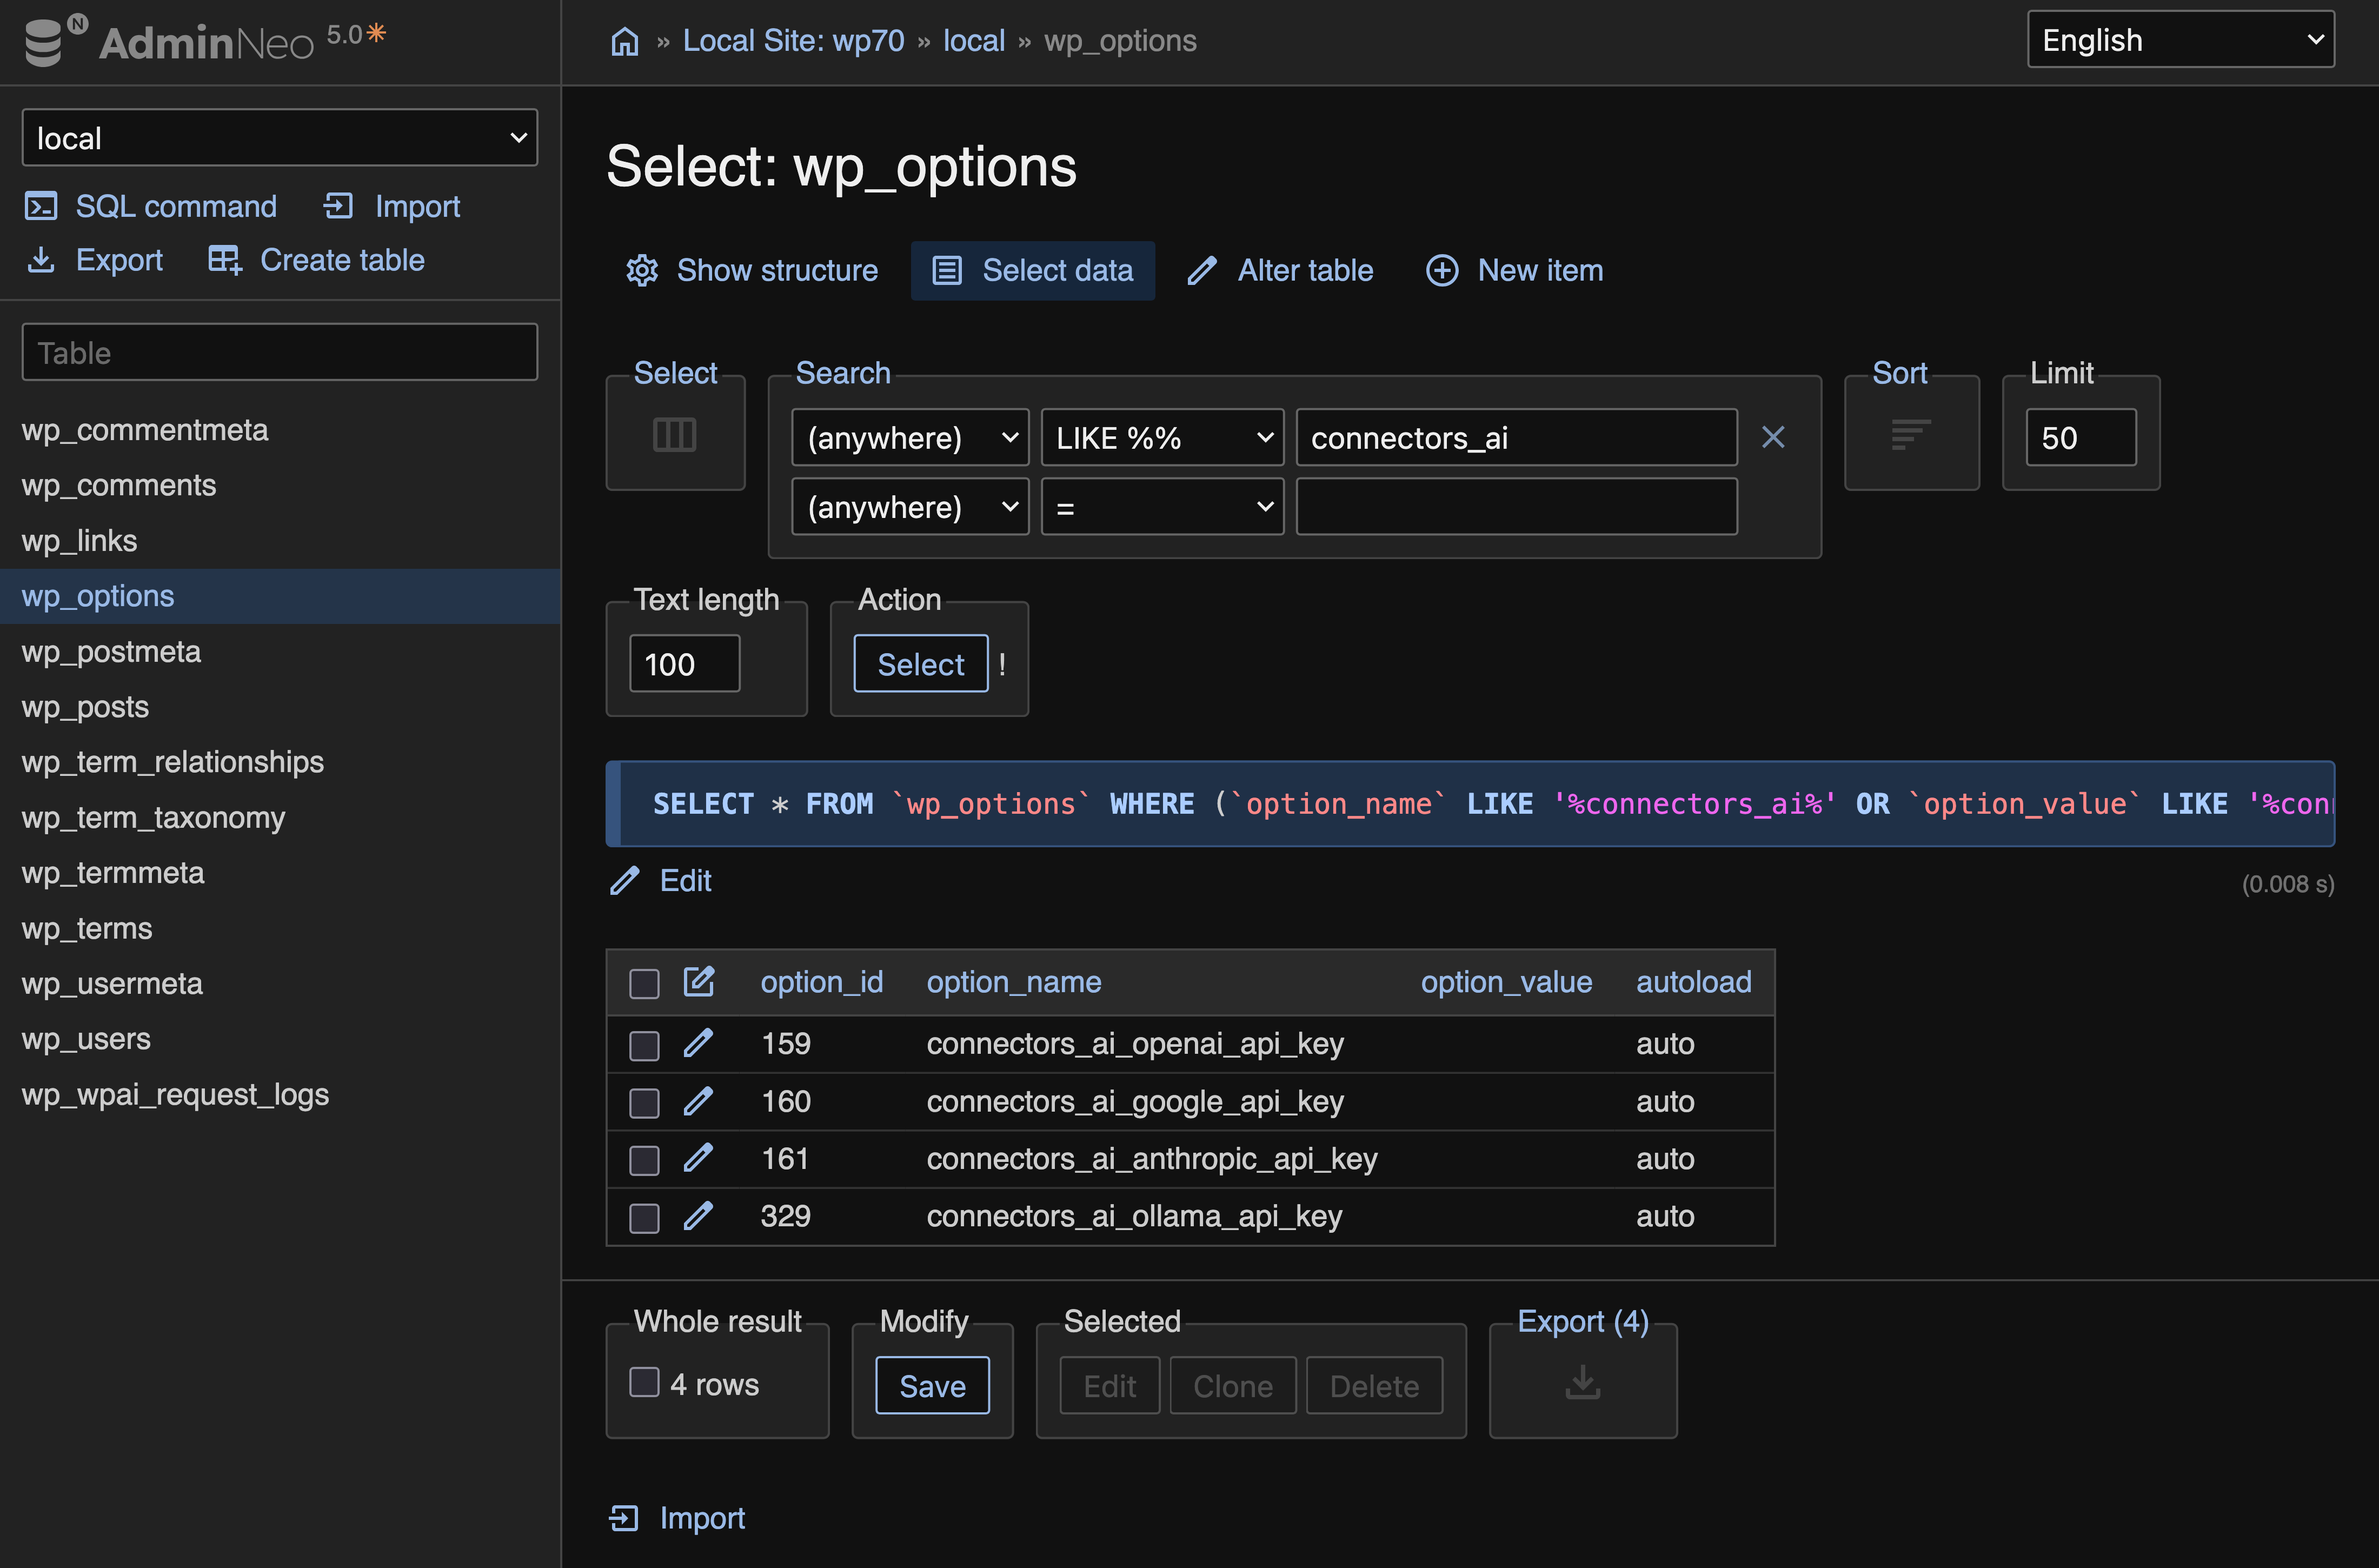Click the local breadcrumb link
The image size is (2379, 1568).
[x=974, y=41]
